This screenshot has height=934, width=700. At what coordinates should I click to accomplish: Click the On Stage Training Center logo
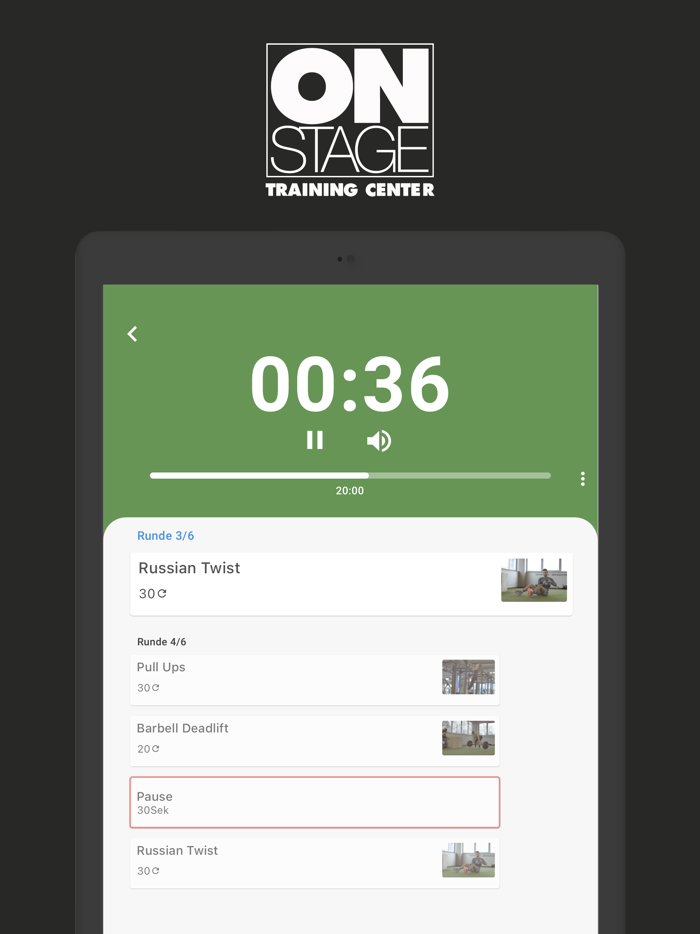pos(350,120)
